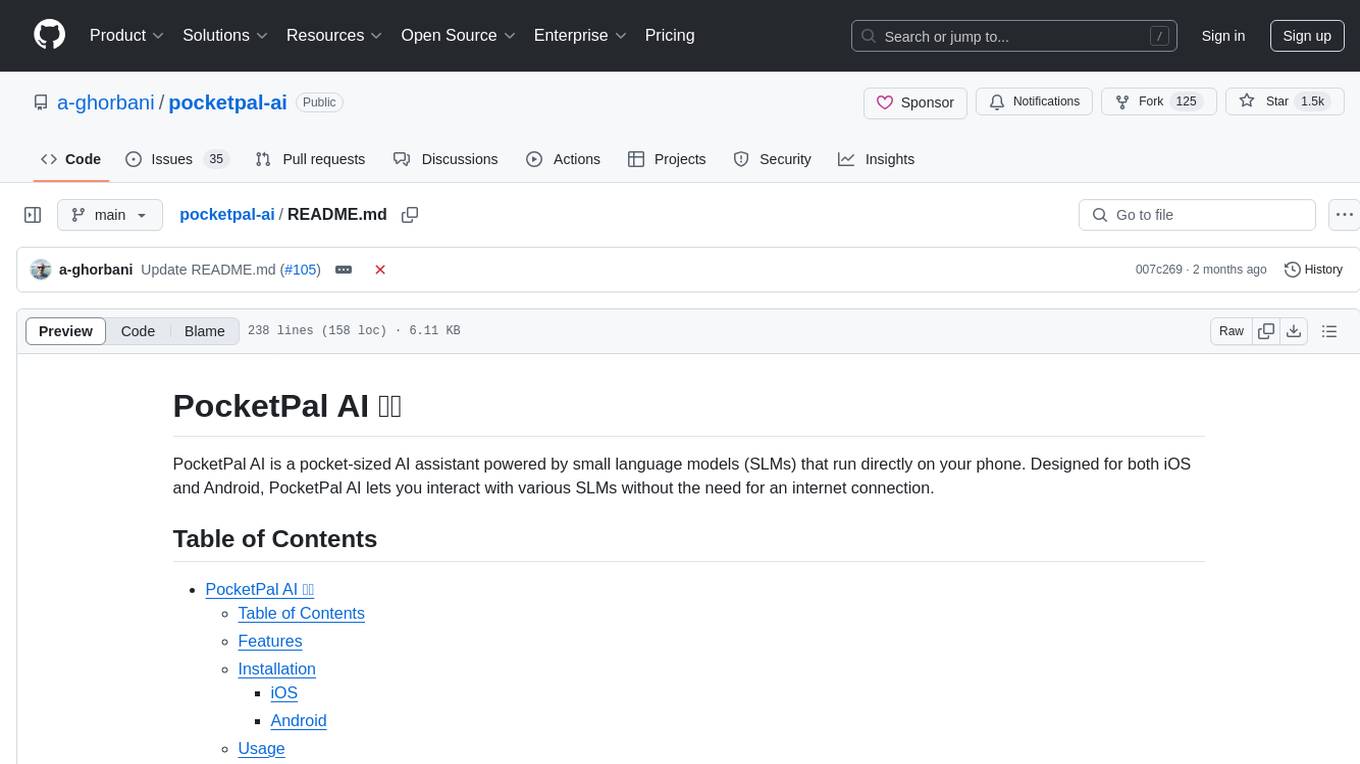Select the Code view
The width and height of the screenshot is (1360, 764).
coord(138,331)
